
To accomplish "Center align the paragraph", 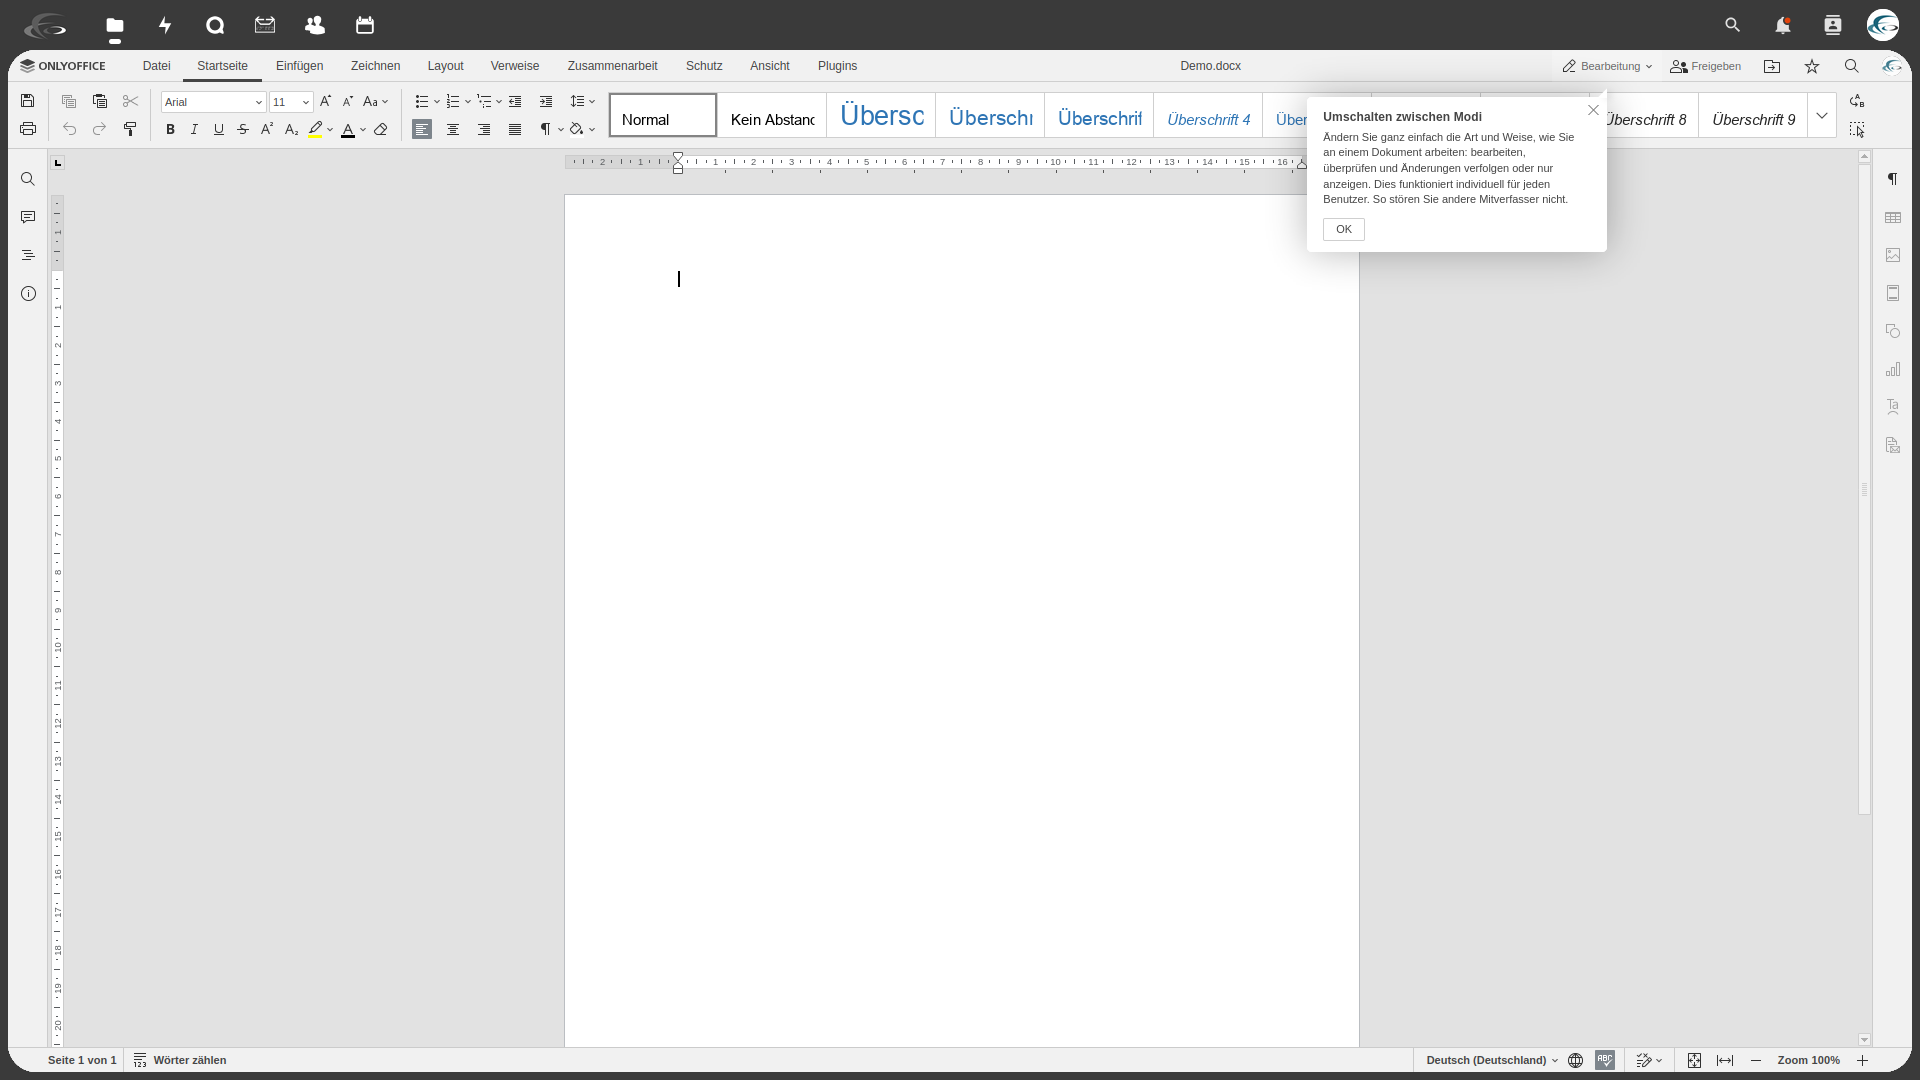I will (x=453, y=129).
